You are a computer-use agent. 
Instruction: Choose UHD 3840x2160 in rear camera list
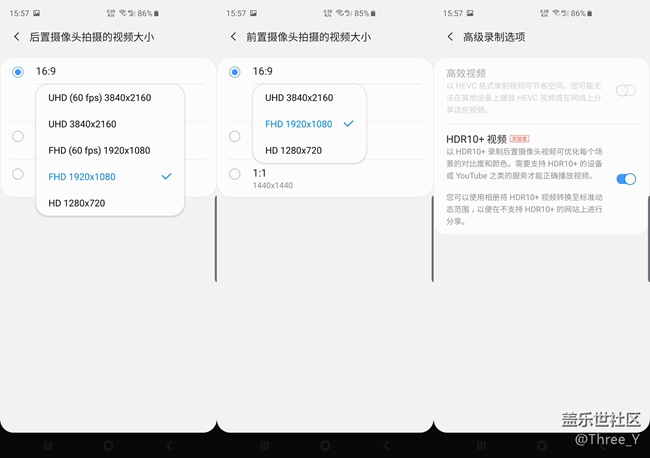[x=110, y=124]
